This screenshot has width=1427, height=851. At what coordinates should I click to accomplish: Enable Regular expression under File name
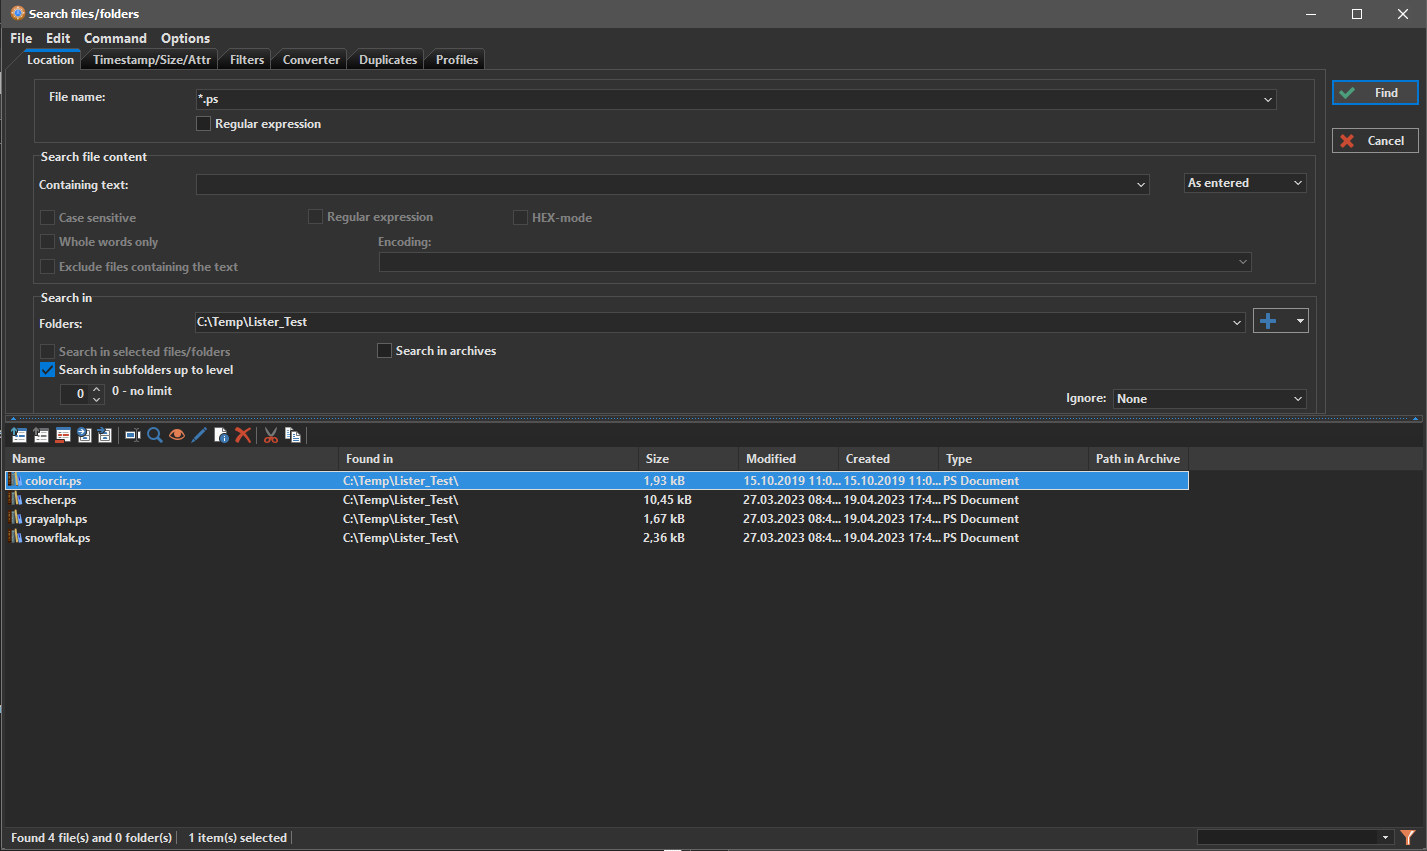pyautogui.click(x=204, y=124)
